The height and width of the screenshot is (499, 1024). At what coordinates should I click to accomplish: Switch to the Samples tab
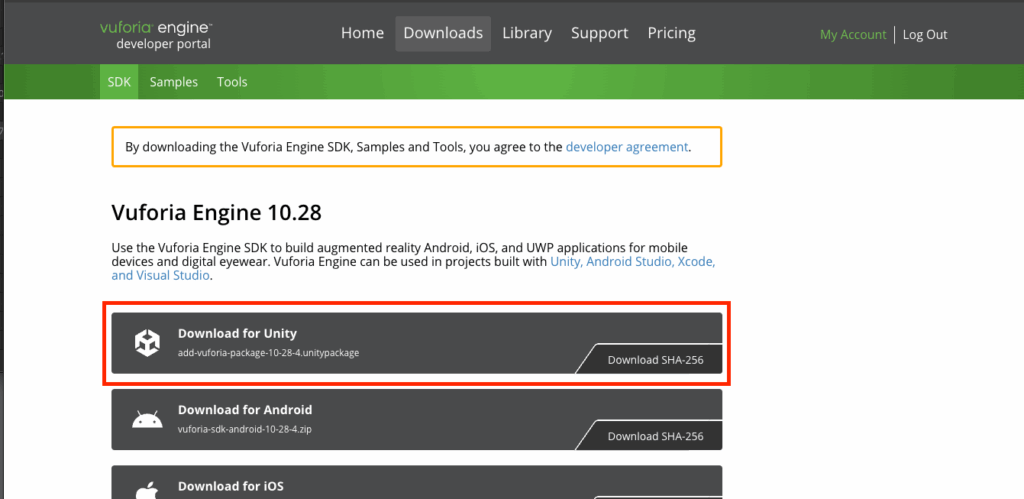tap(174, 82)
